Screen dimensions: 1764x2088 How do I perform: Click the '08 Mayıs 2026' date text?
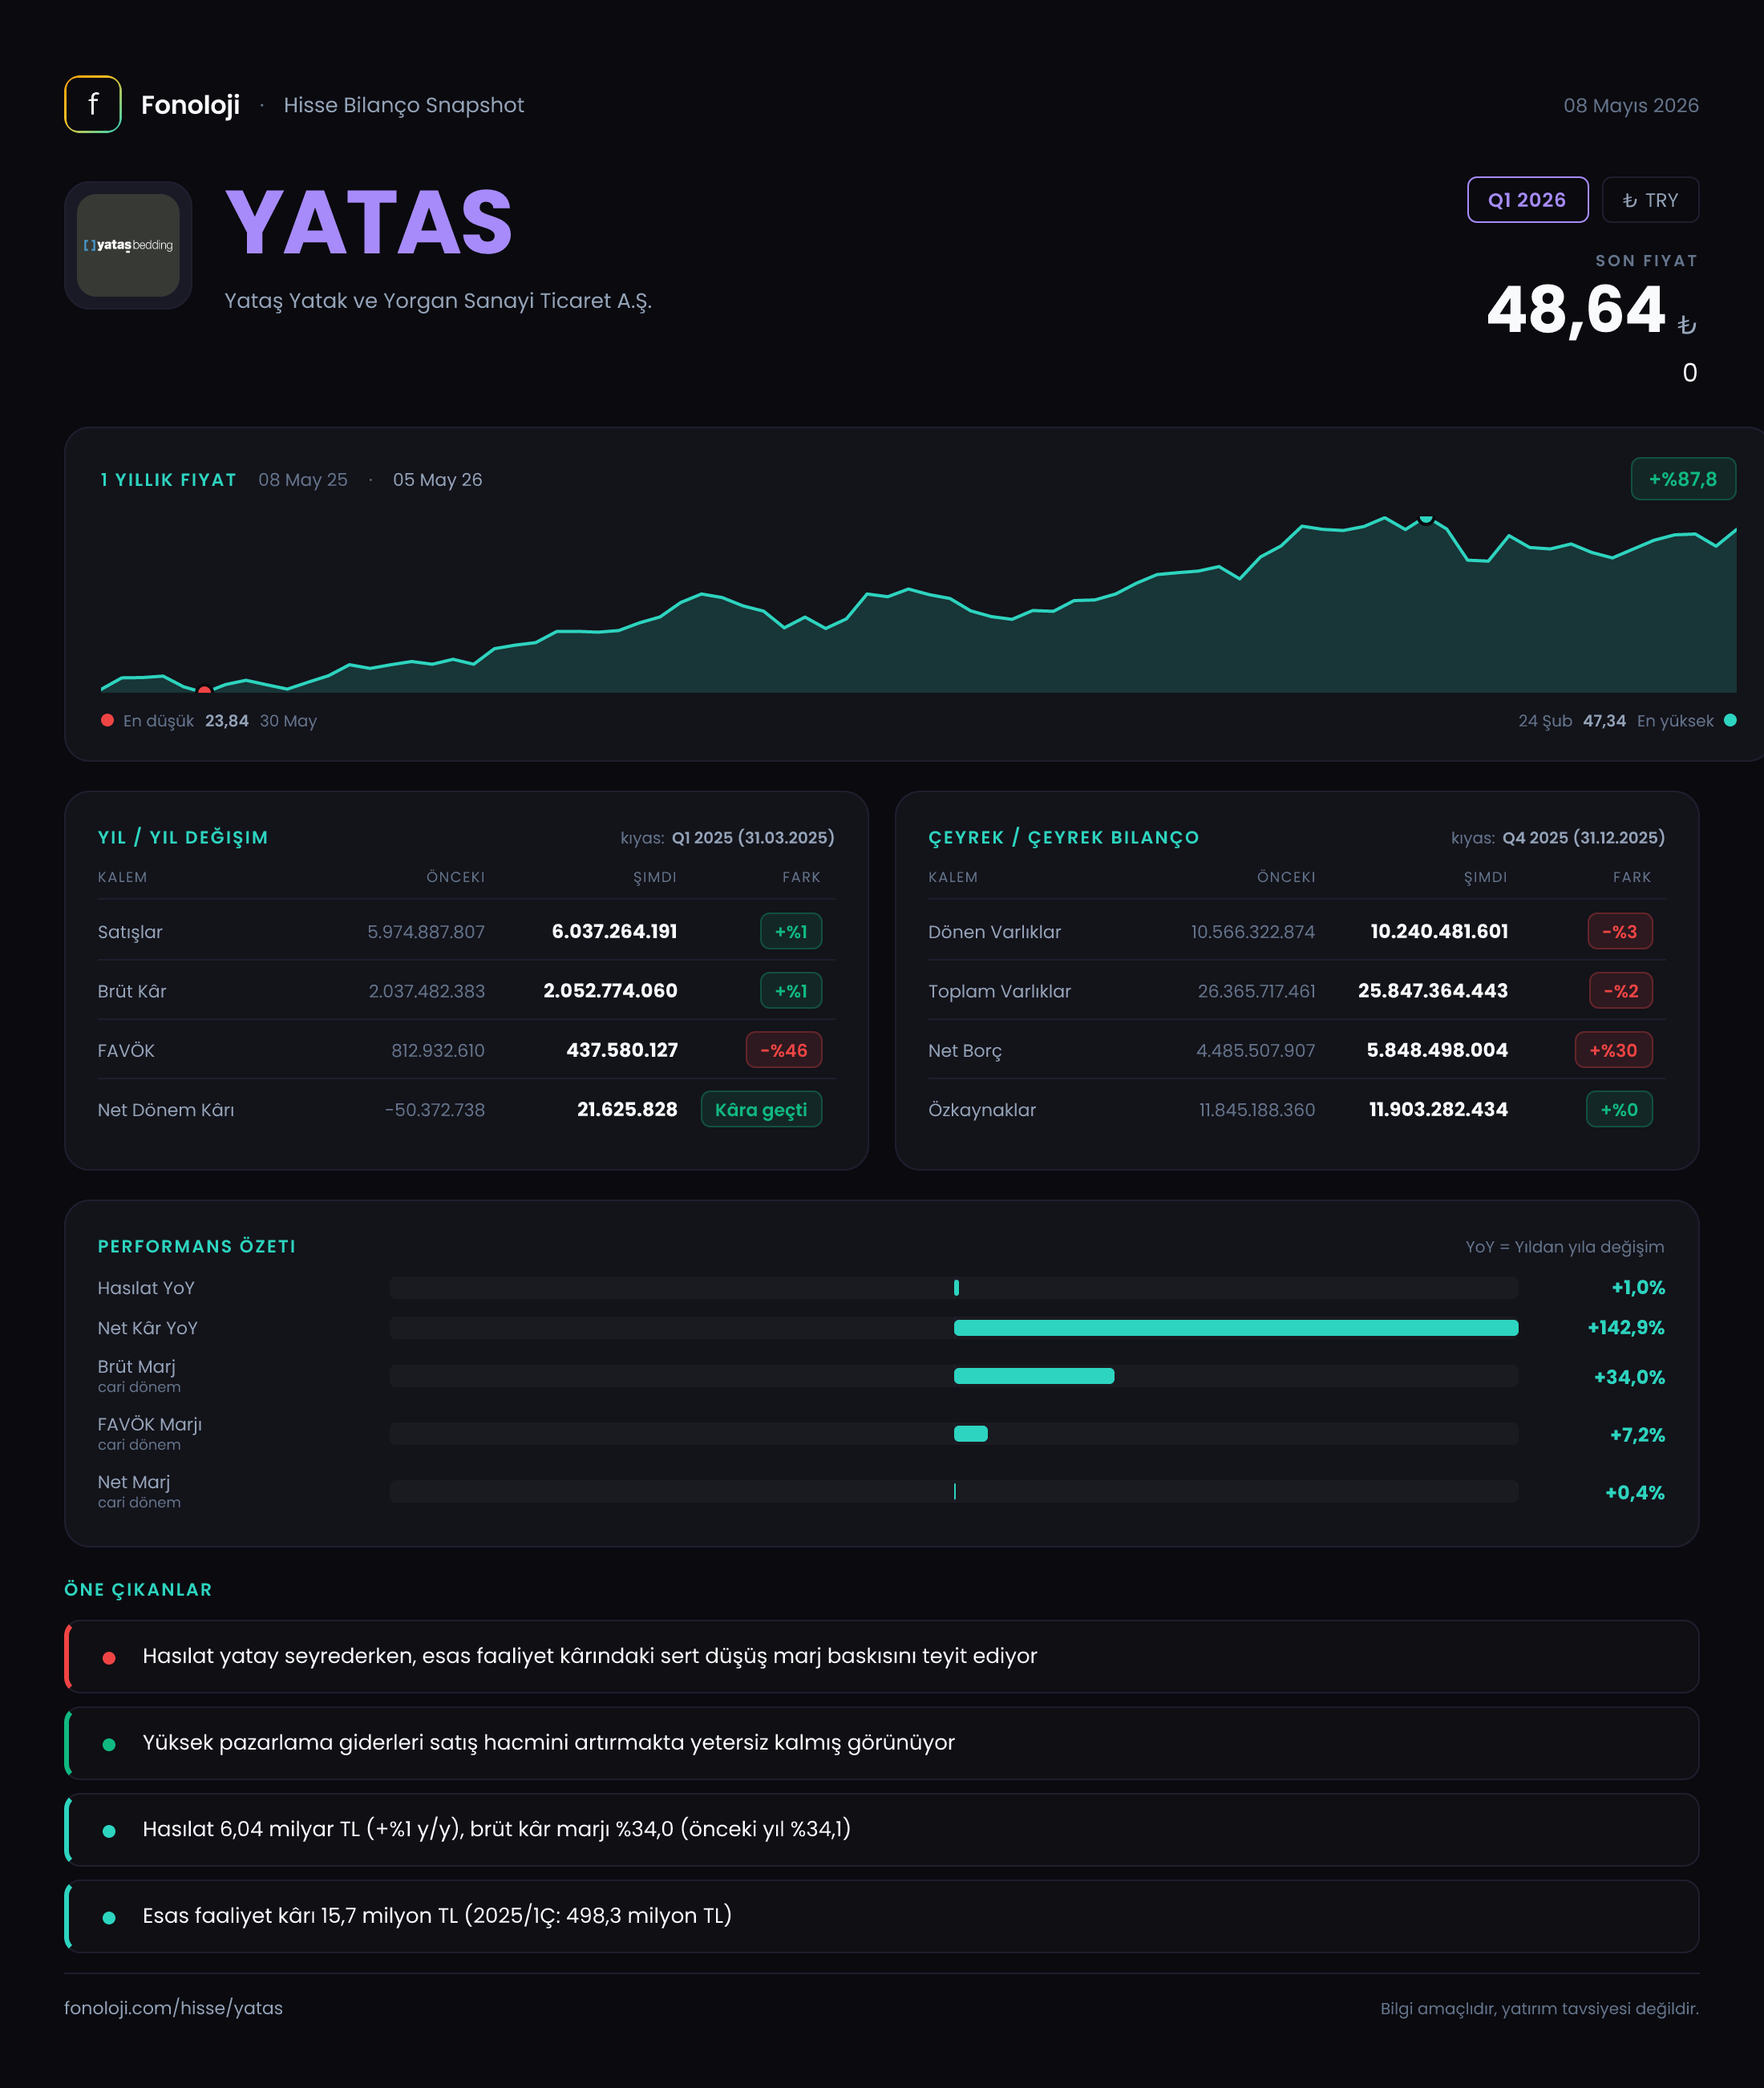click(1631, 105)
